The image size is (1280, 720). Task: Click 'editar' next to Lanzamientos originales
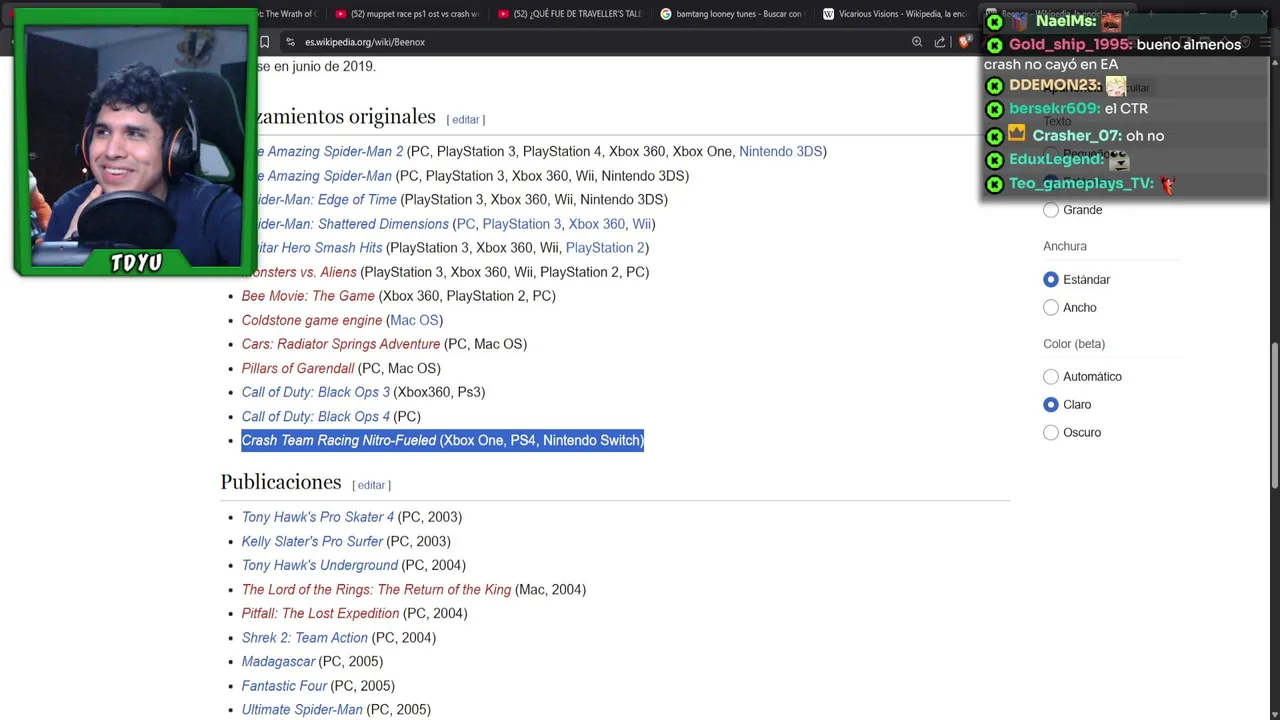click(x=466, y=120)
